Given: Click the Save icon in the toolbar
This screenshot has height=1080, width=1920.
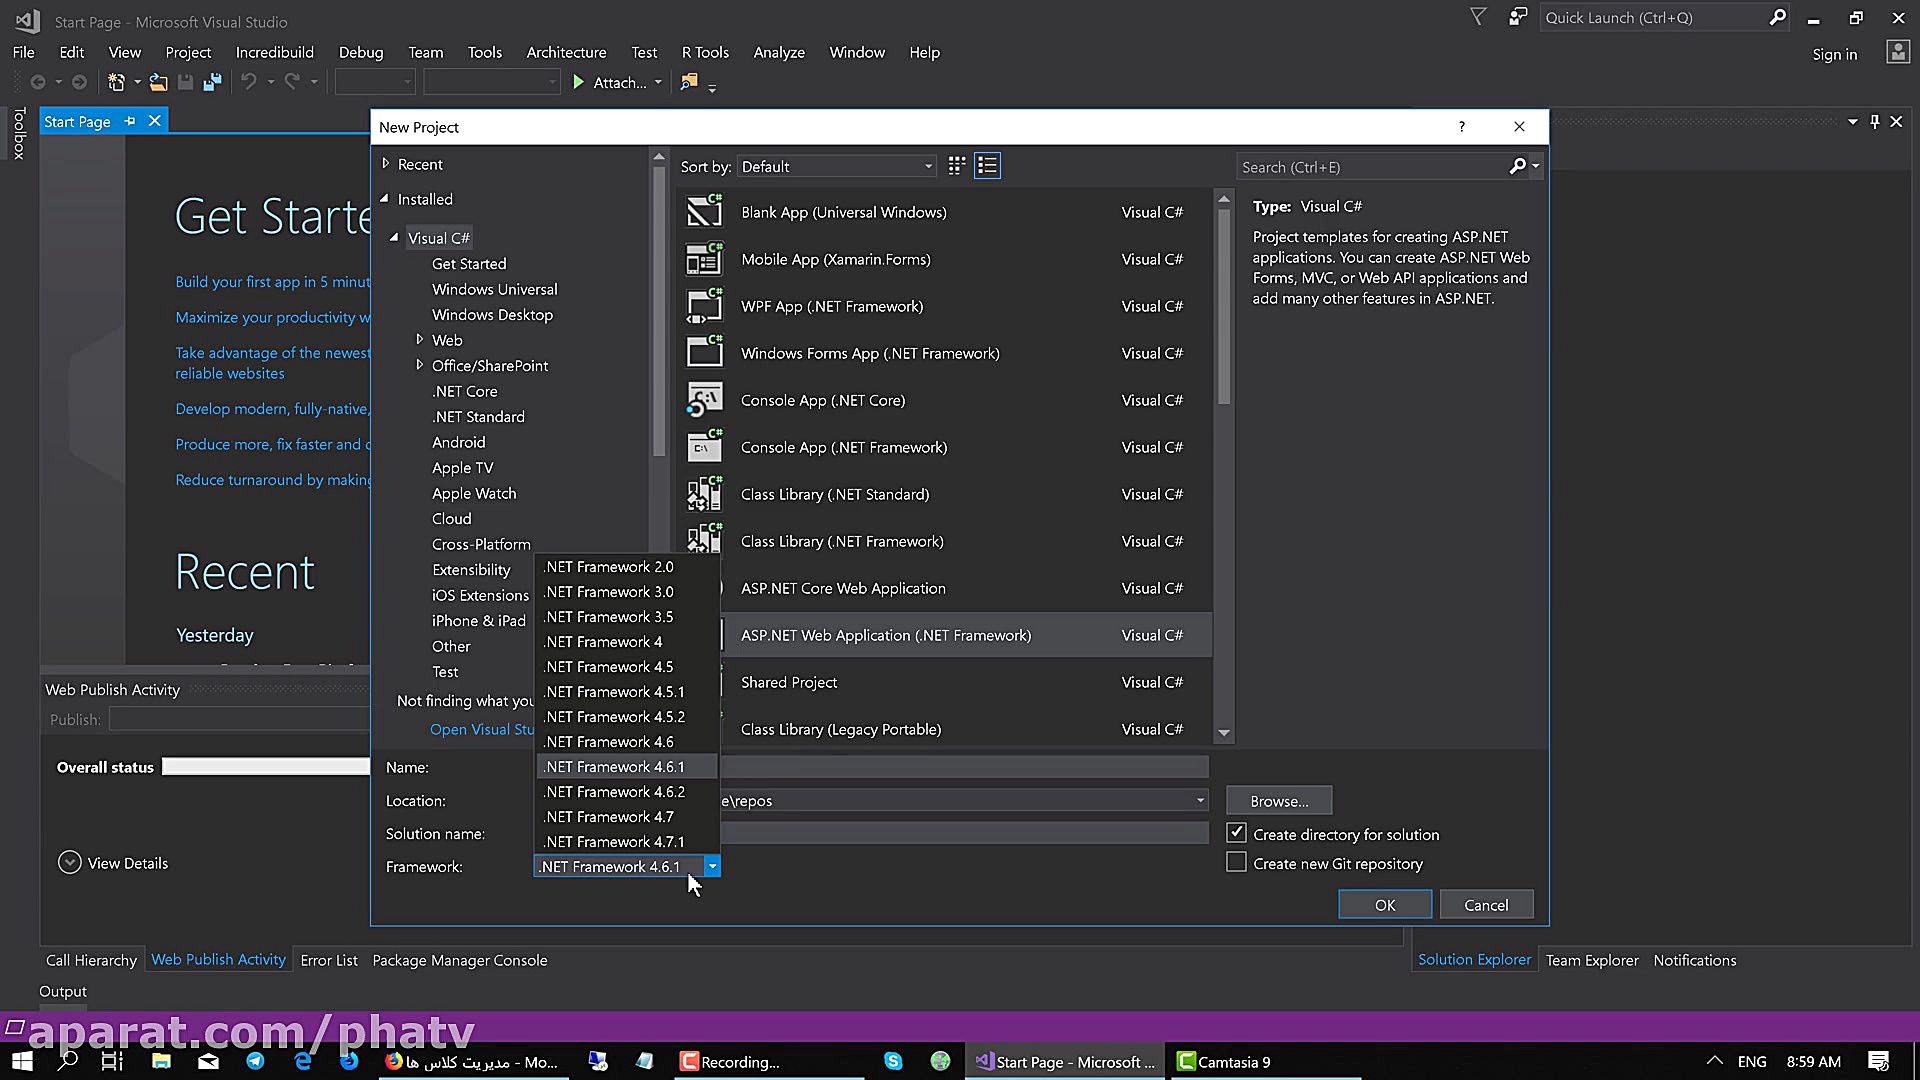Looking at the screenshot, I should (185, 82).
